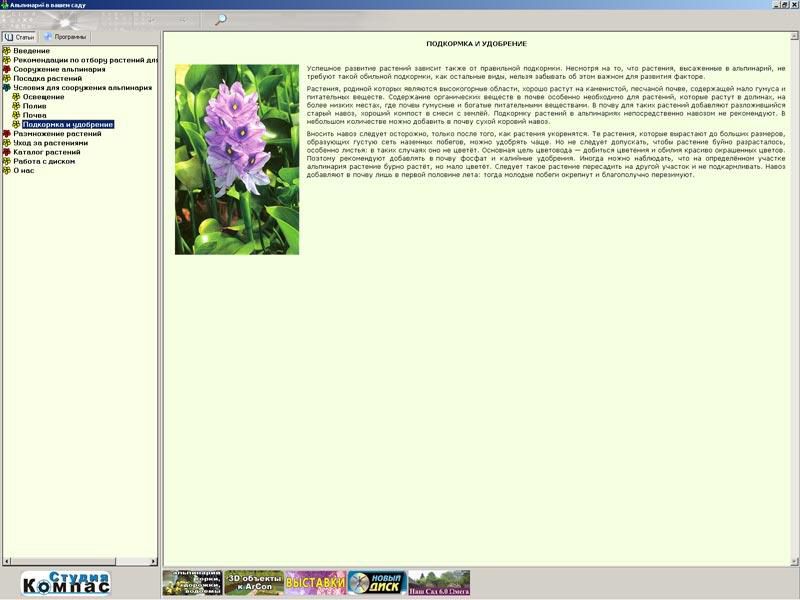The image size is (800, 600).
Task: Open the Освещение article
Action: (x=43, y=97)
